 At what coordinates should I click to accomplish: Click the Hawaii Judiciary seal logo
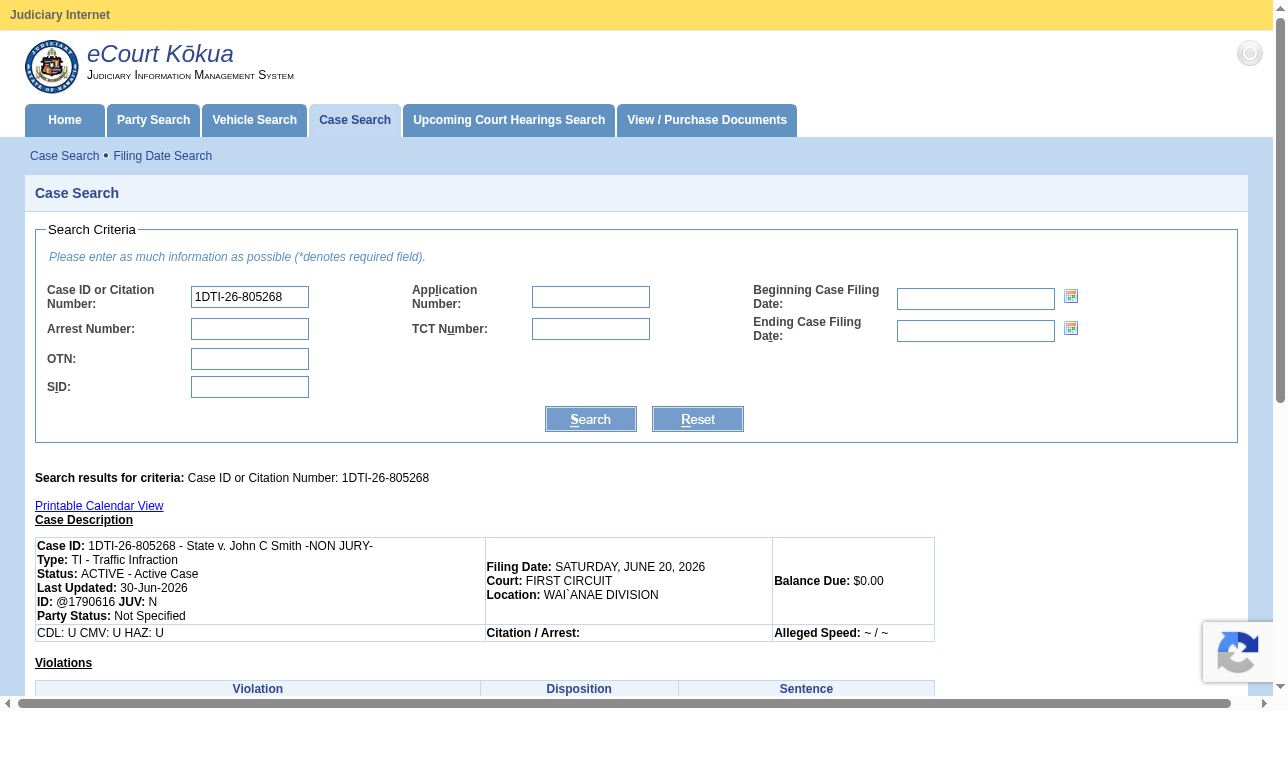pyautogui.click(x=52, y=67)
